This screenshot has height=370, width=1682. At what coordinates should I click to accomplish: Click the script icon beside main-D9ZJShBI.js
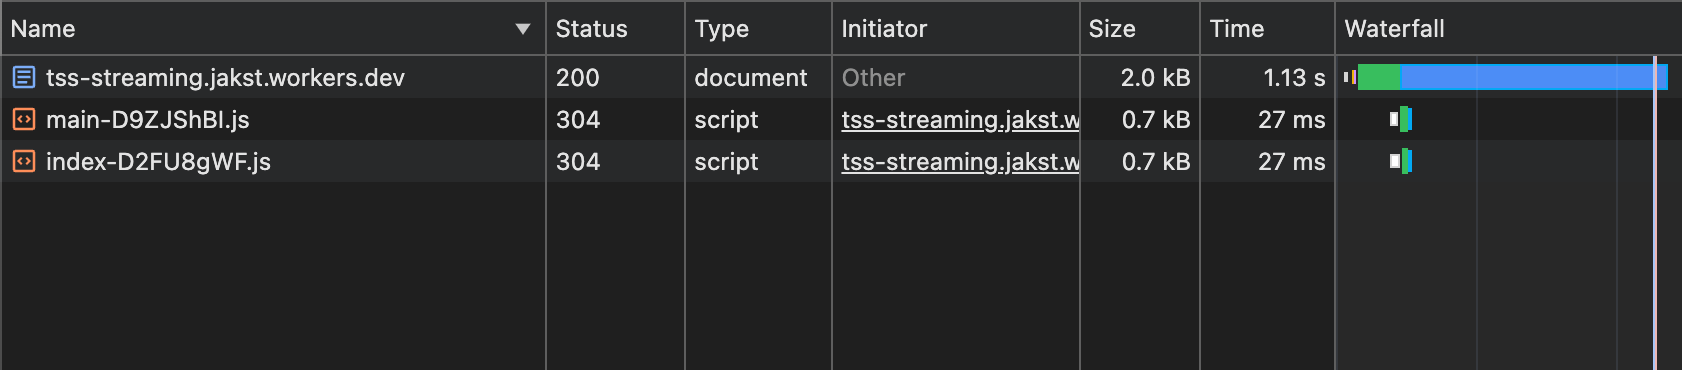24,119
